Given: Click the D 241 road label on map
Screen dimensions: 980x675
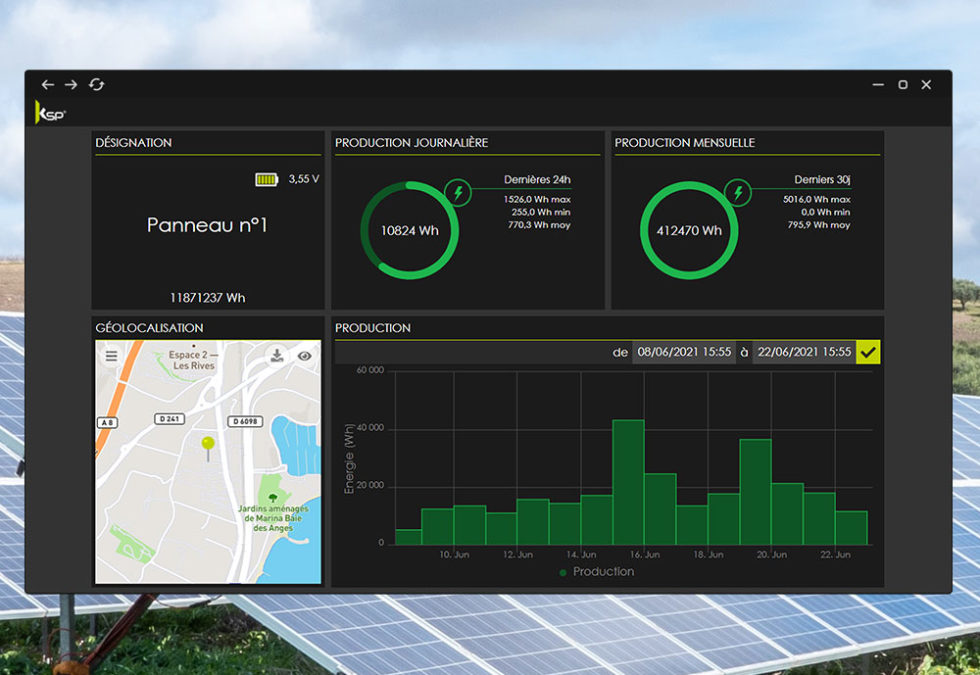Looking at the screenshot, I should [169, 419].
